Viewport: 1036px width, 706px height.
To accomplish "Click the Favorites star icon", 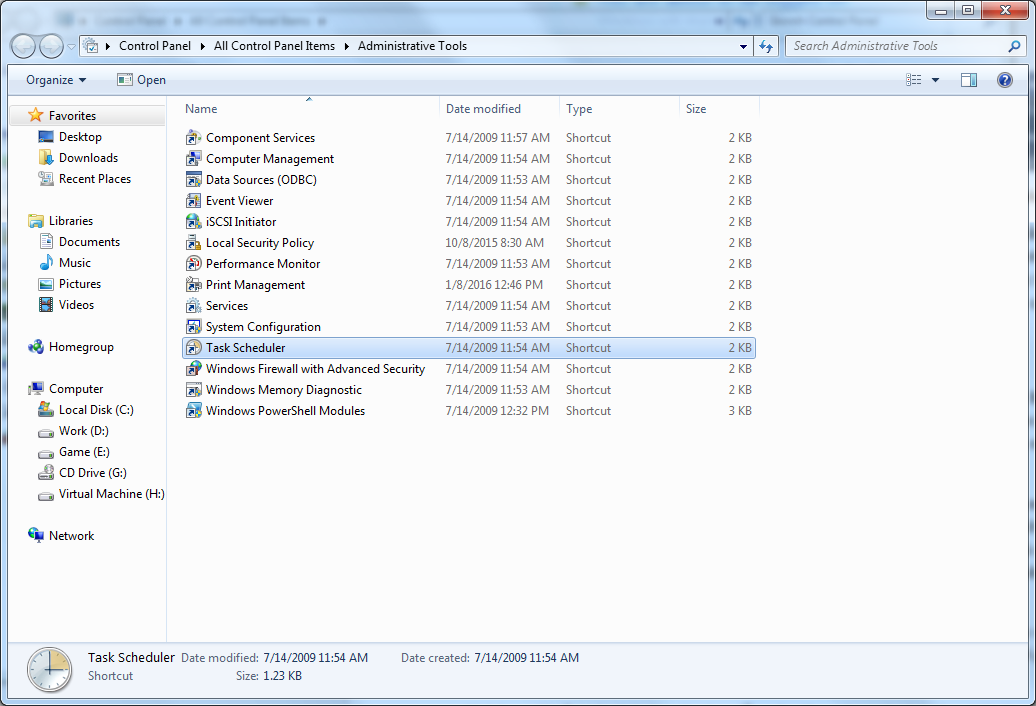I will (x=36, y=116).
